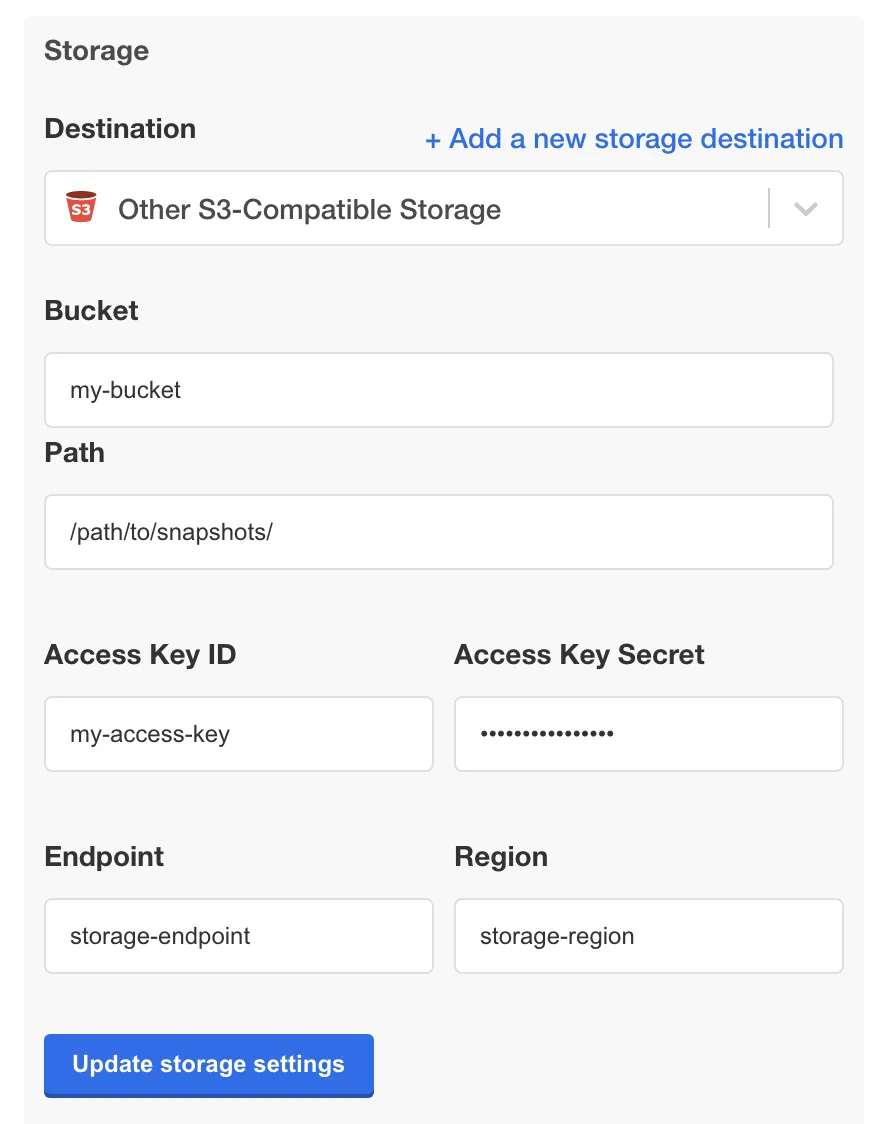Focus the Access Key ID input

click(239, 734)
